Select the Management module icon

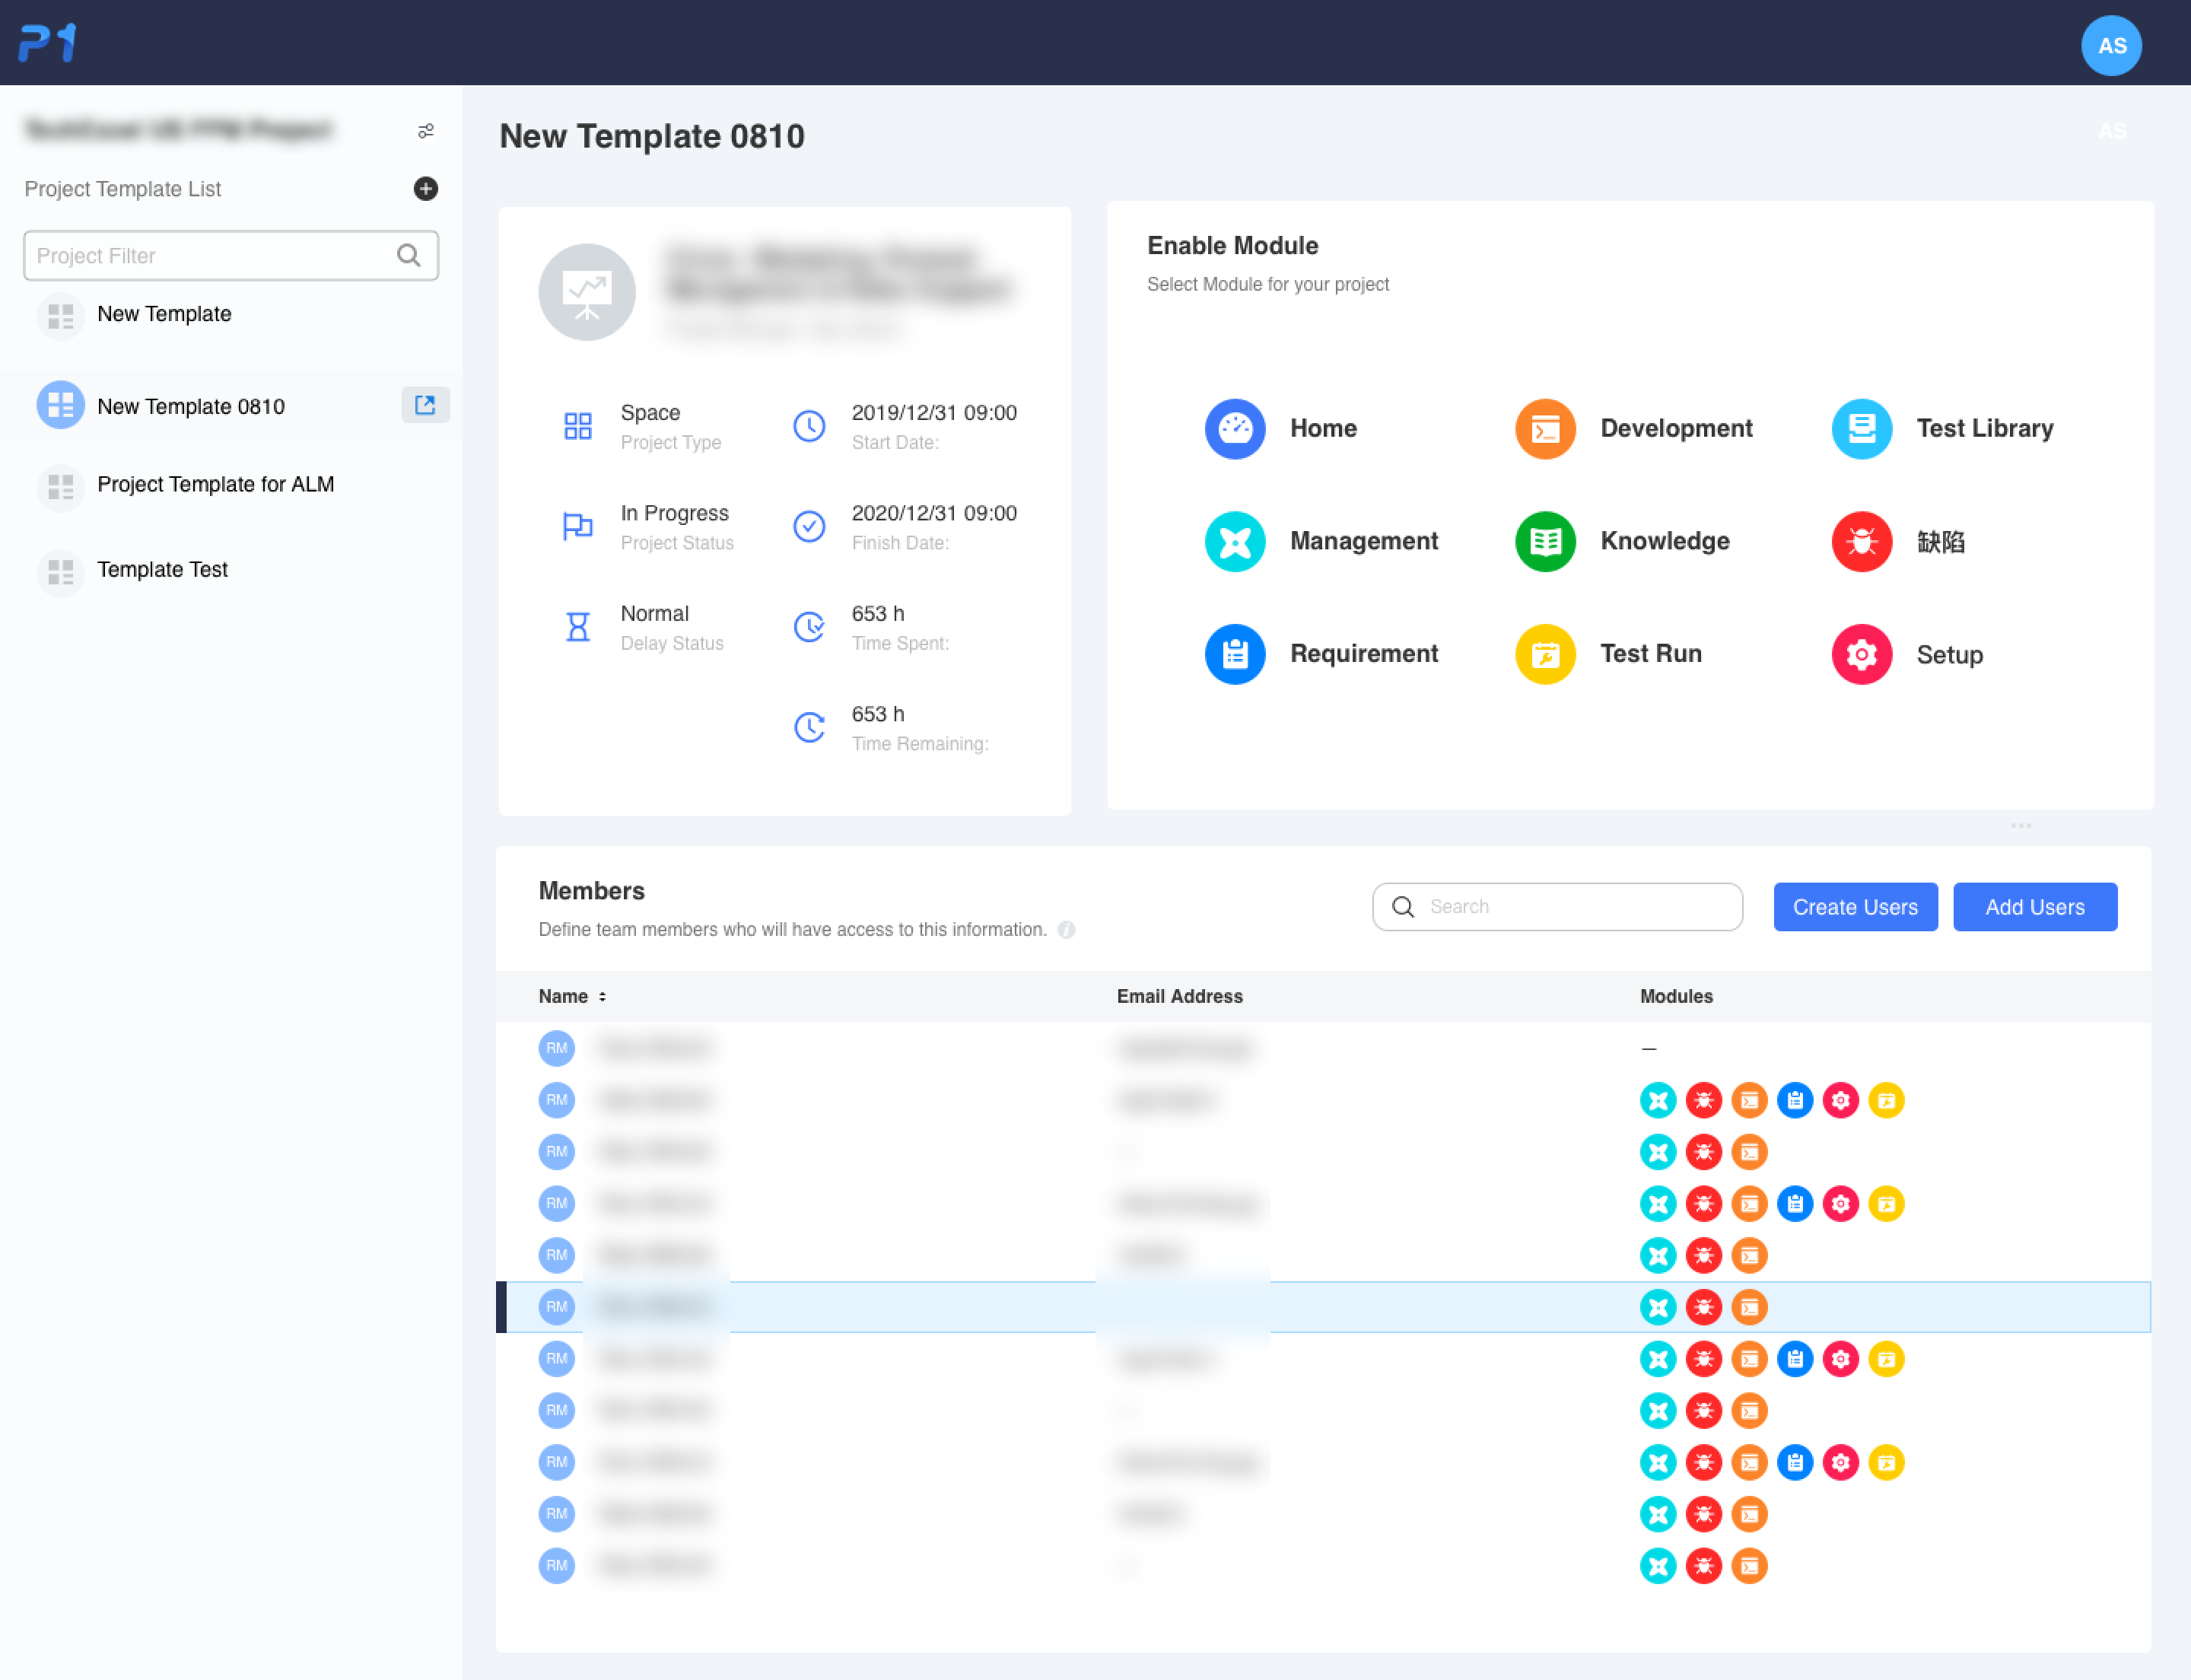pyautogui.click(x=1234, y=541)
